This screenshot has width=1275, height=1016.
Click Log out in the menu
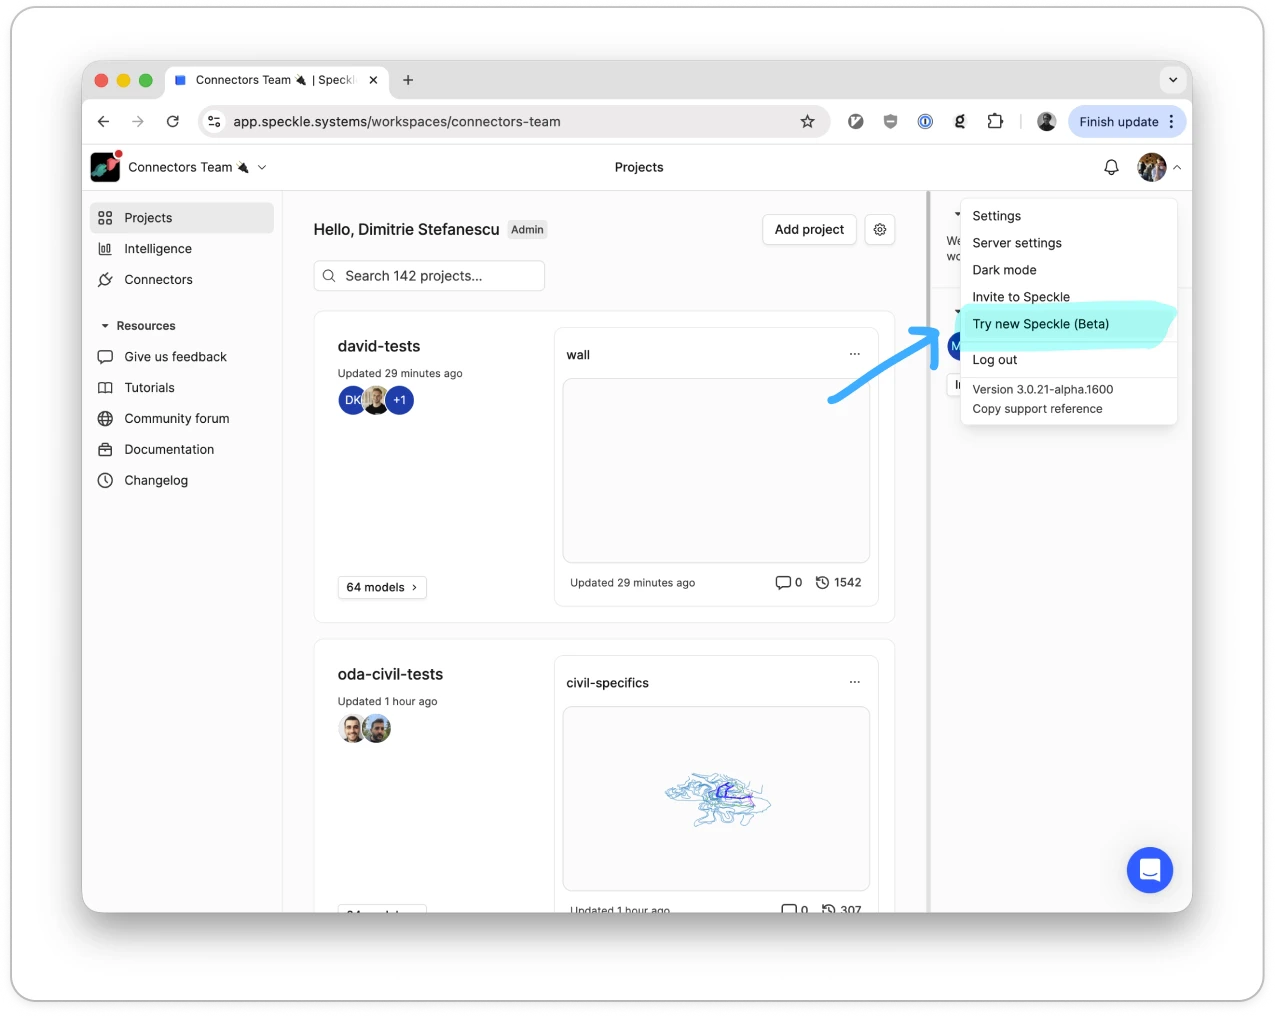tap(994, 359)
